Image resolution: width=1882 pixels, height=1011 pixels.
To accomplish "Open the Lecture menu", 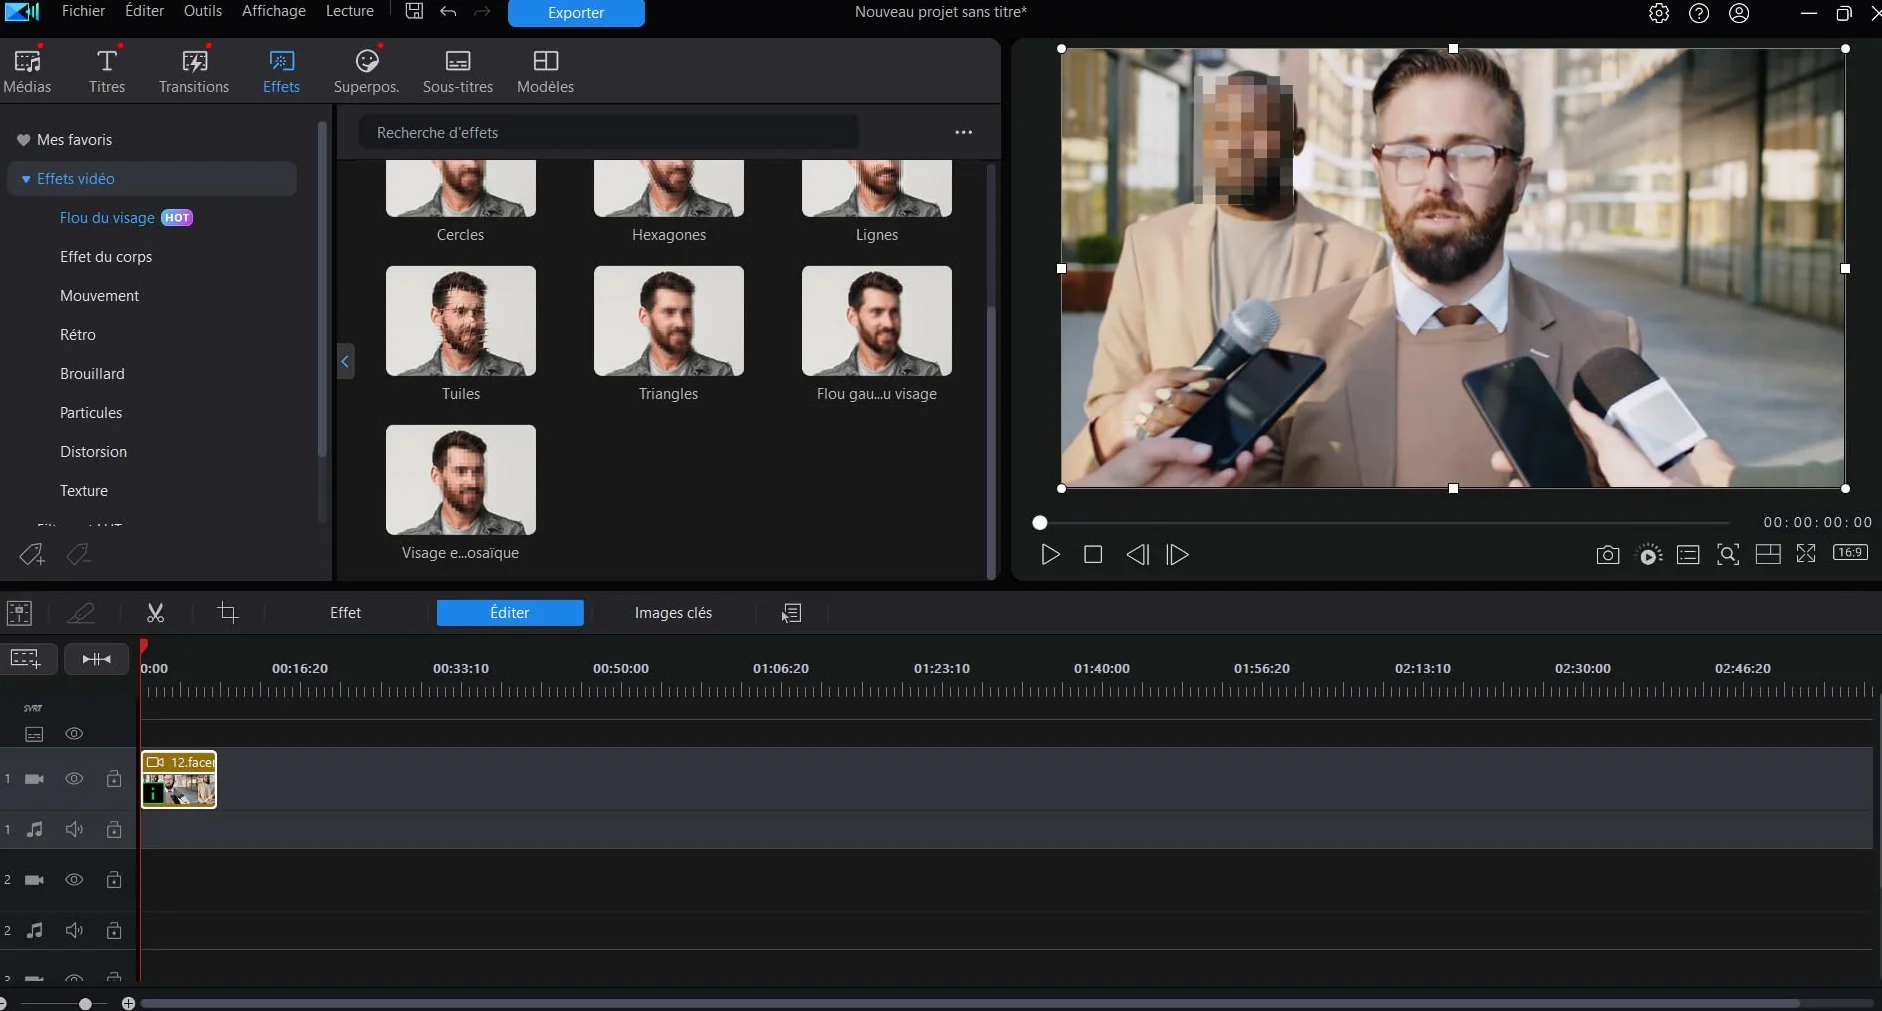I will pos(350,11).
